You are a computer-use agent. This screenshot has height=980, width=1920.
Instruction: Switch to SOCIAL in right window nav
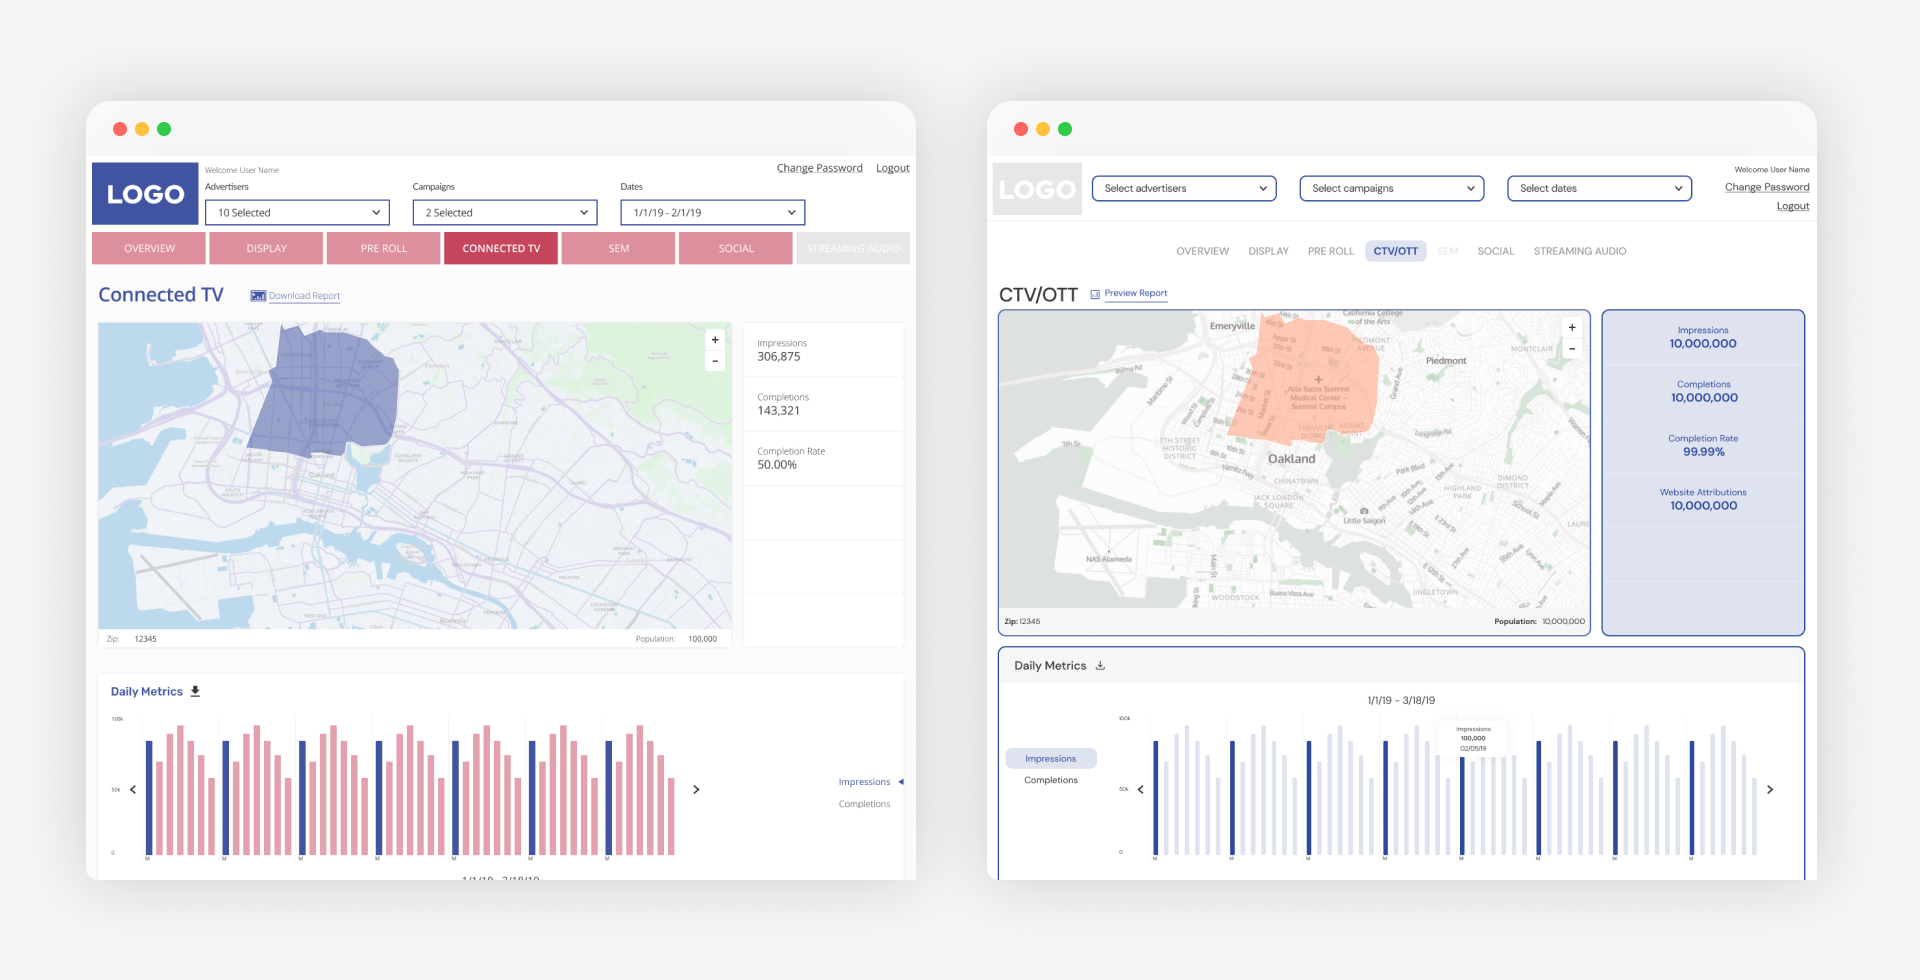pyautogui.click(x=1495, y=251)
